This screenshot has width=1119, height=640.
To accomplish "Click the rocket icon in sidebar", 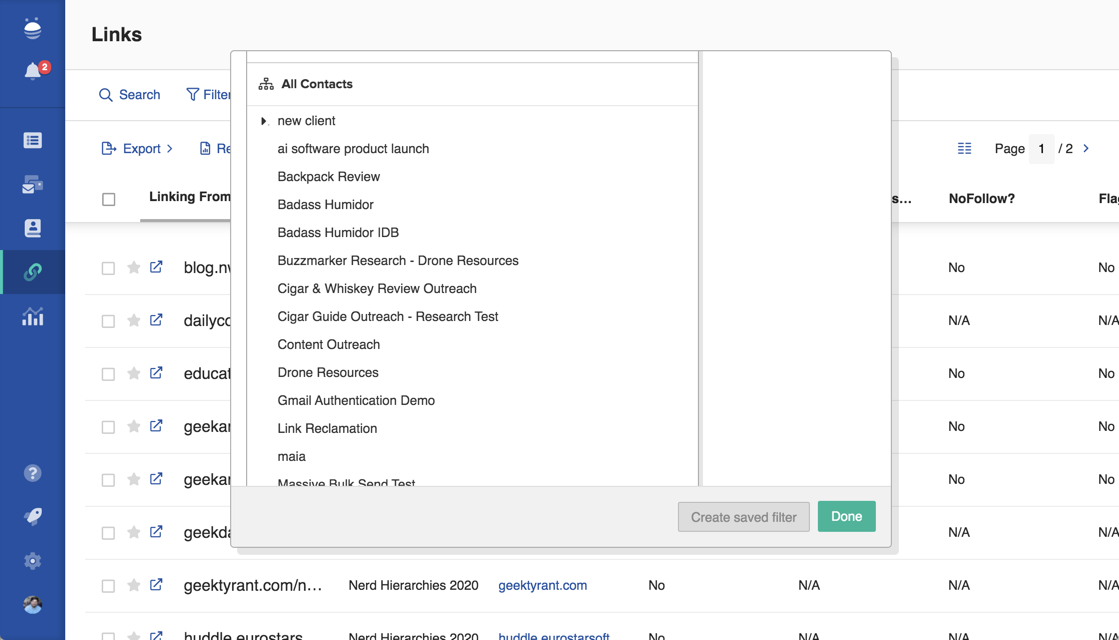I will (x=33, y=517).
